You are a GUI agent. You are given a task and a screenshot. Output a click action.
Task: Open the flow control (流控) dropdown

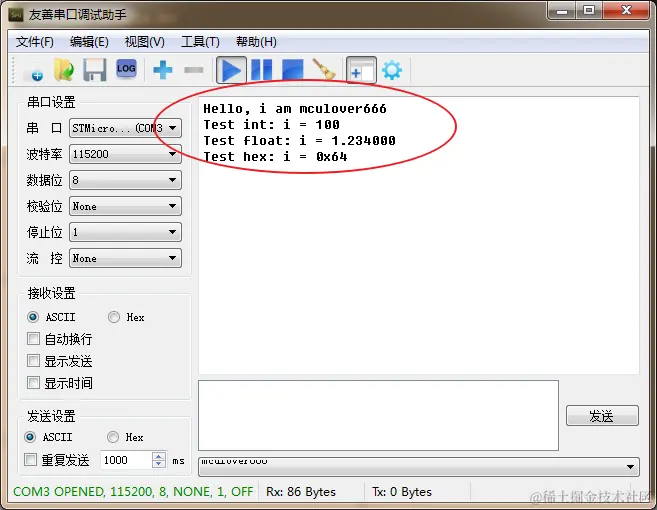tap(125, 258)
